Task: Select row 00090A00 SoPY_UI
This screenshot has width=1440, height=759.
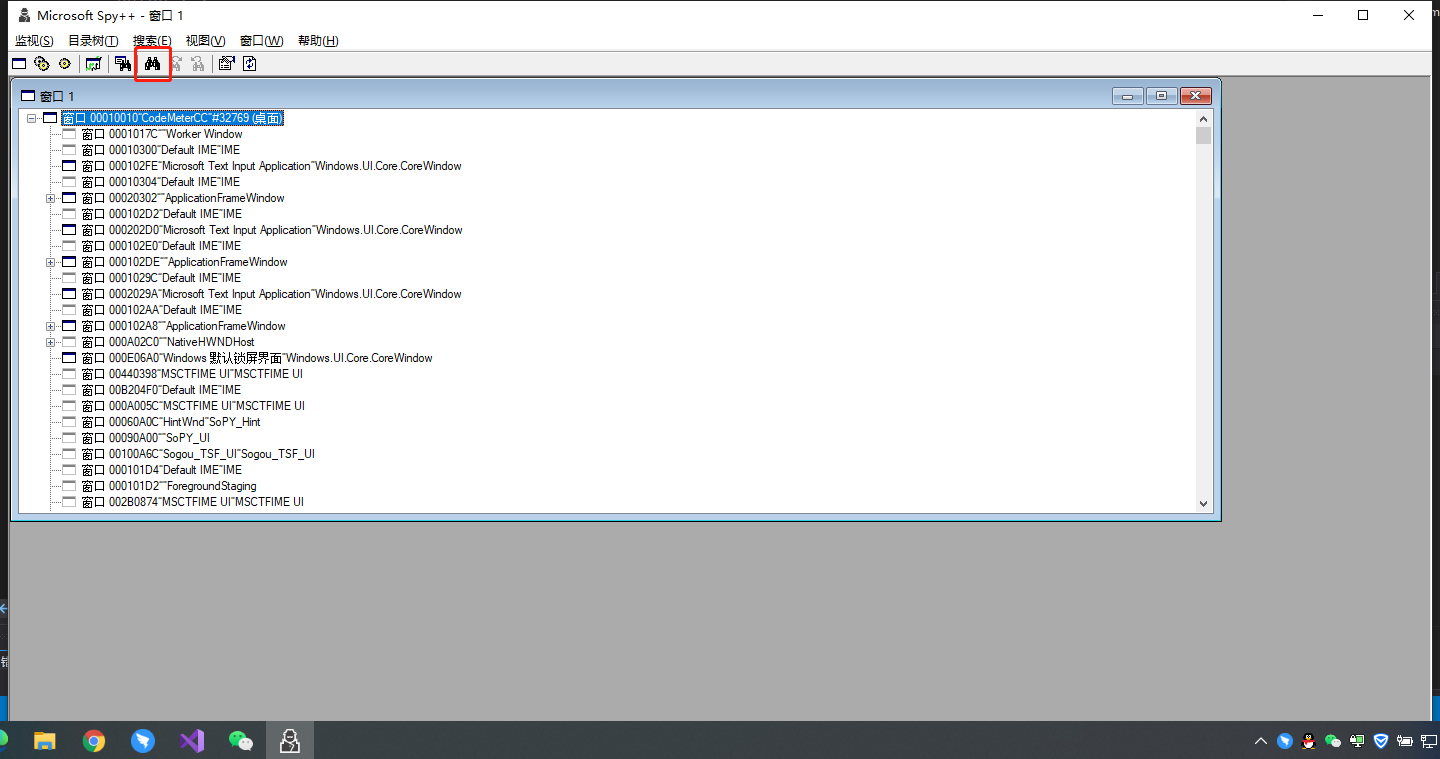Action: (x=146, y=438)
